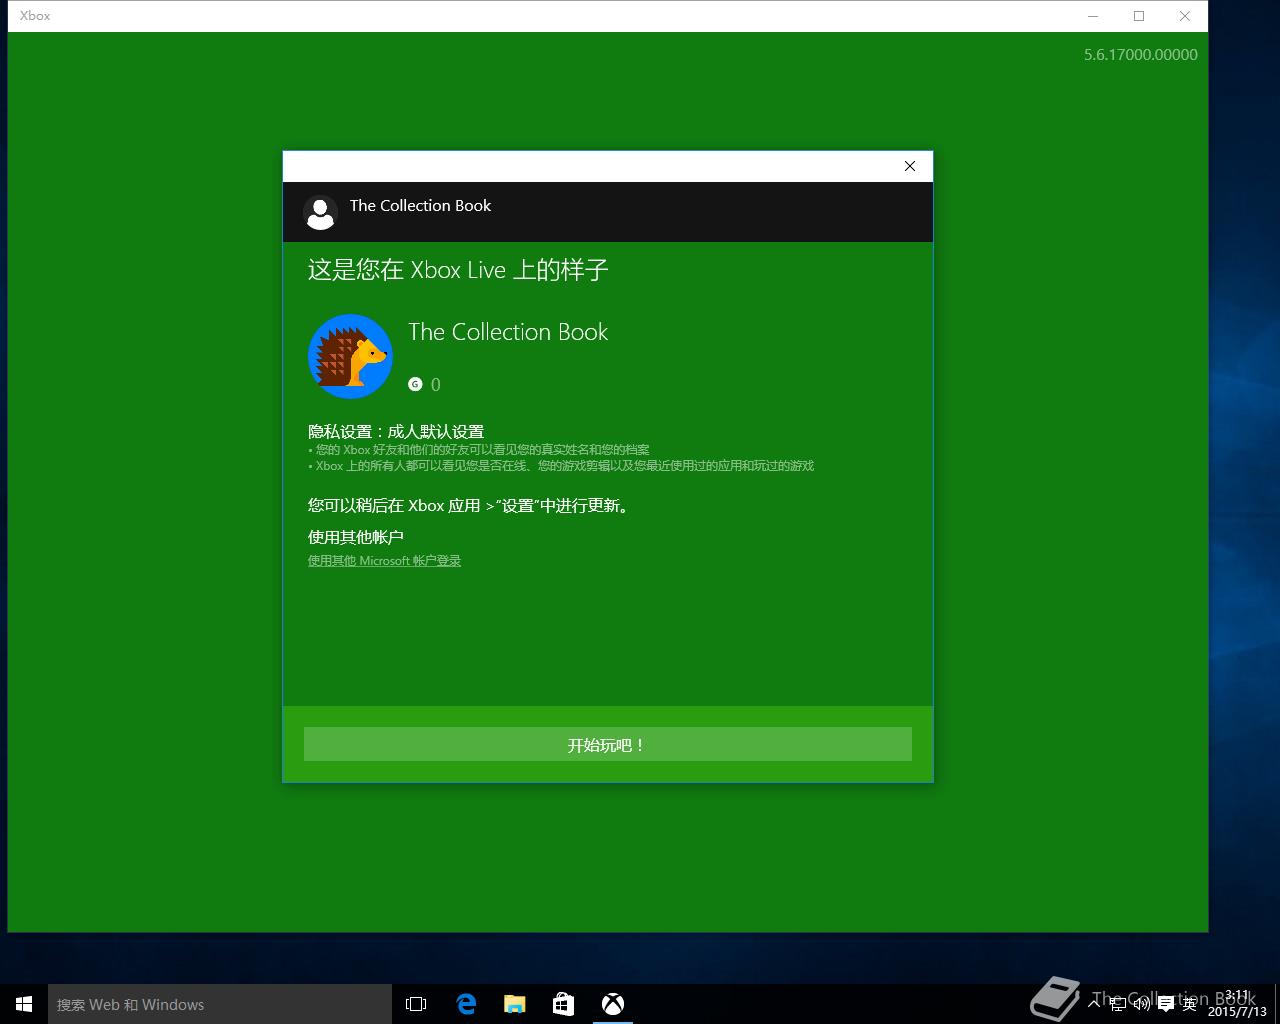The height and width of the screenshot is (1024, 1280).
Task: Open the Windows Start menu
Action: point(24,1004)
